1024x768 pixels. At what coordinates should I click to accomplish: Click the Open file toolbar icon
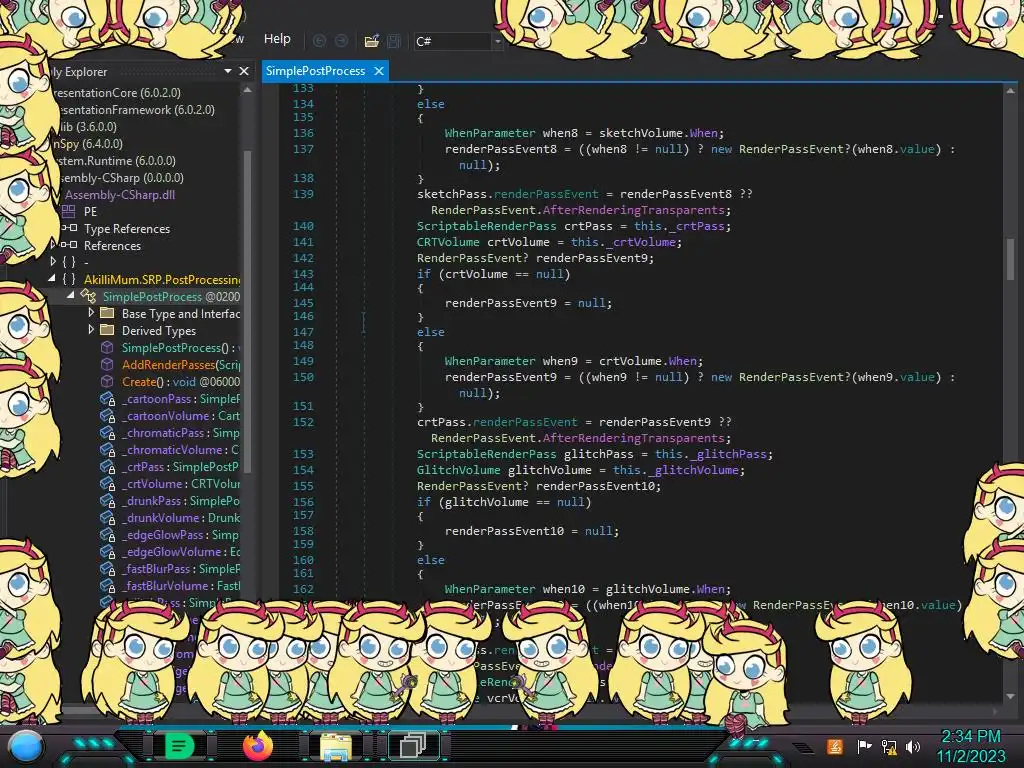coord(371,41)
